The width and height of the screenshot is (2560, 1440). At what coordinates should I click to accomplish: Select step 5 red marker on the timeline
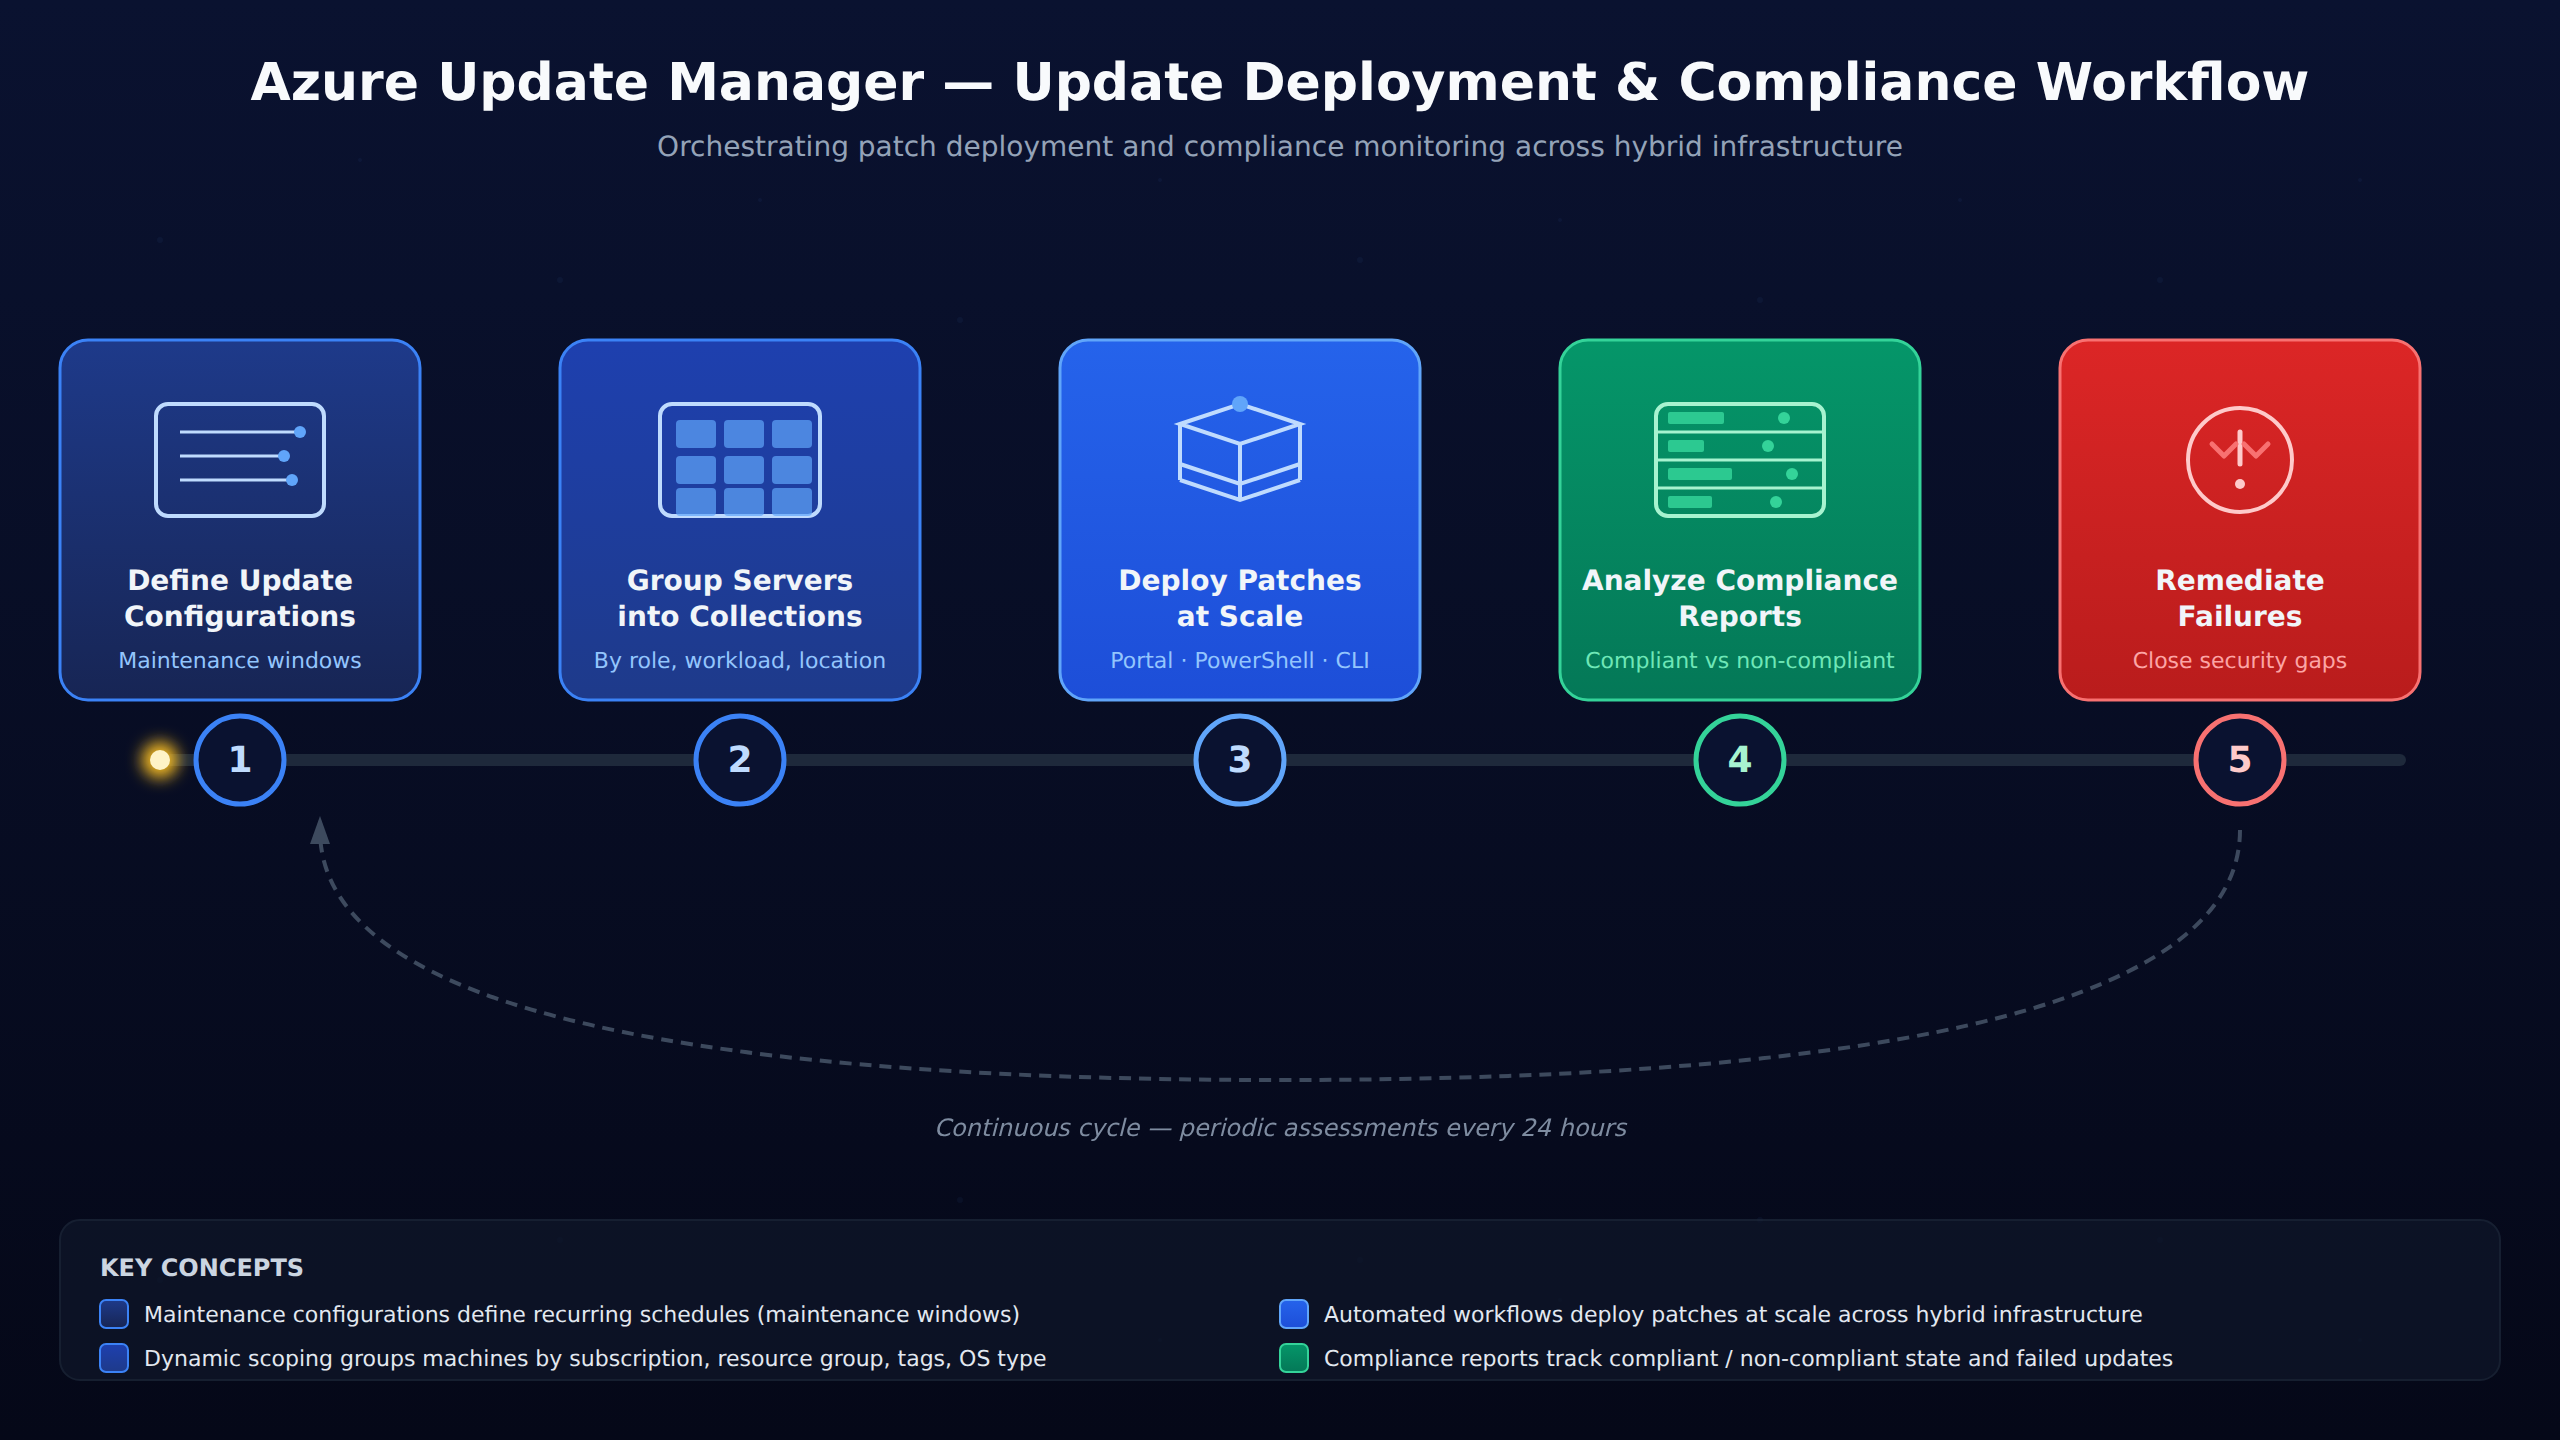pos(2240,760)
